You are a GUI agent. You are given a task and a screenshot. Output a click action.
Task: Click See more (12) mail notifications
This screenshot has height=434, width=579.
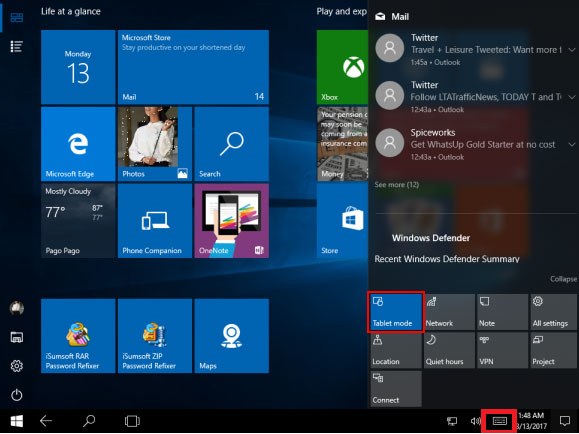(x=397, y=185)
